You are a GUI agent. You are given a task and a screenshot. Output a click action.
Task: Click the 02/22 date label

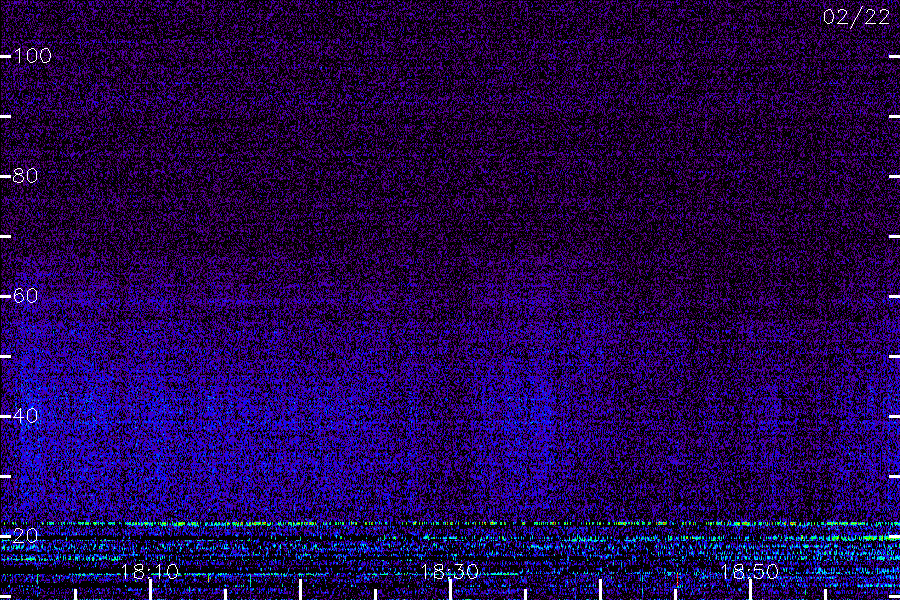click(856, 17)
